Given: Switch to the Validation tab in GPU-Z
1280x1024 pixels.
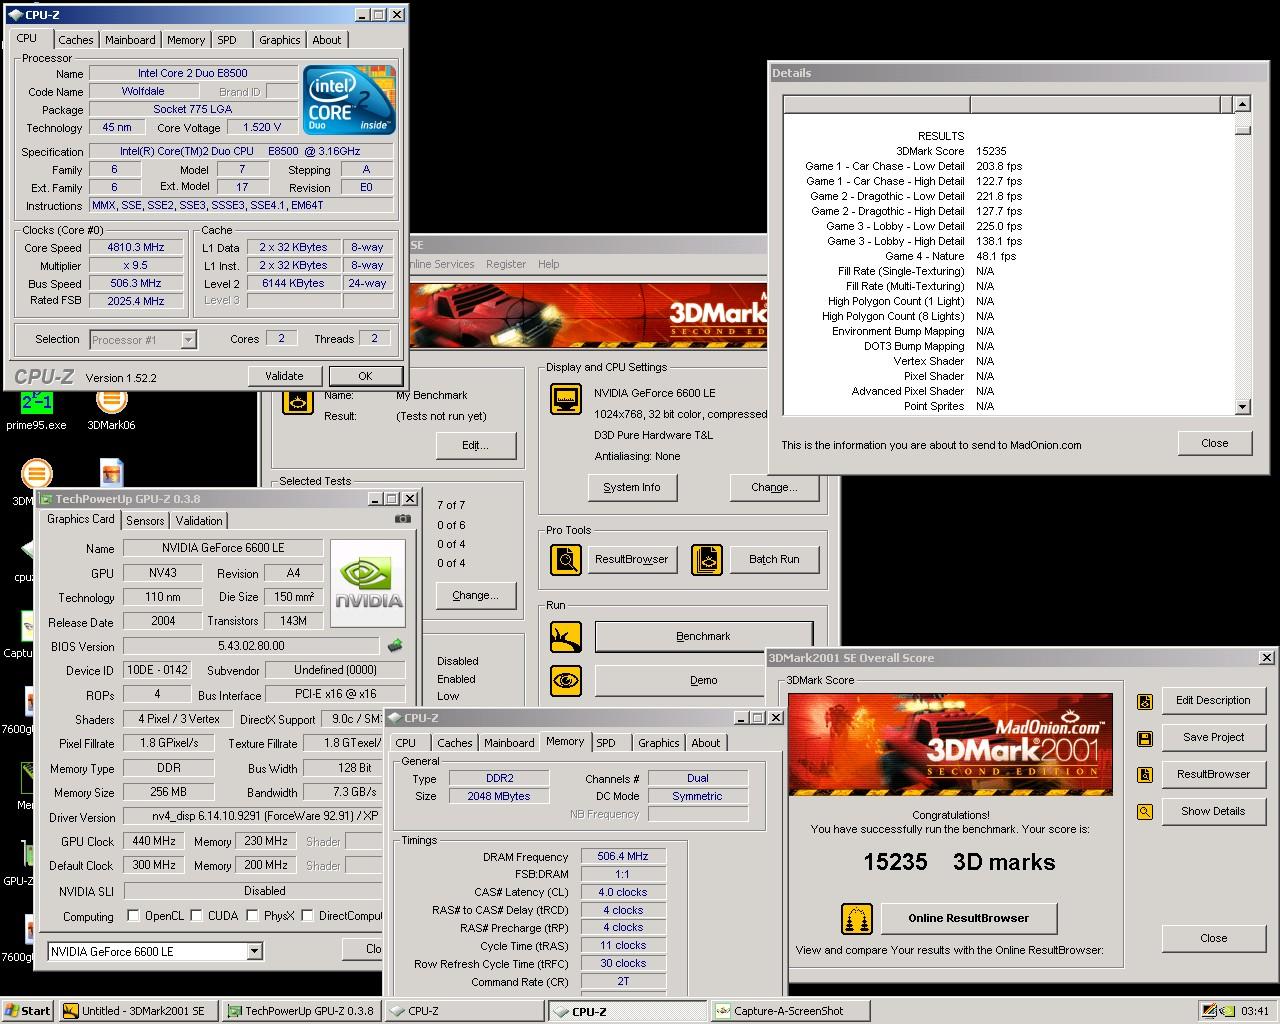Looking at the screenshot, I should coord(199,521).
